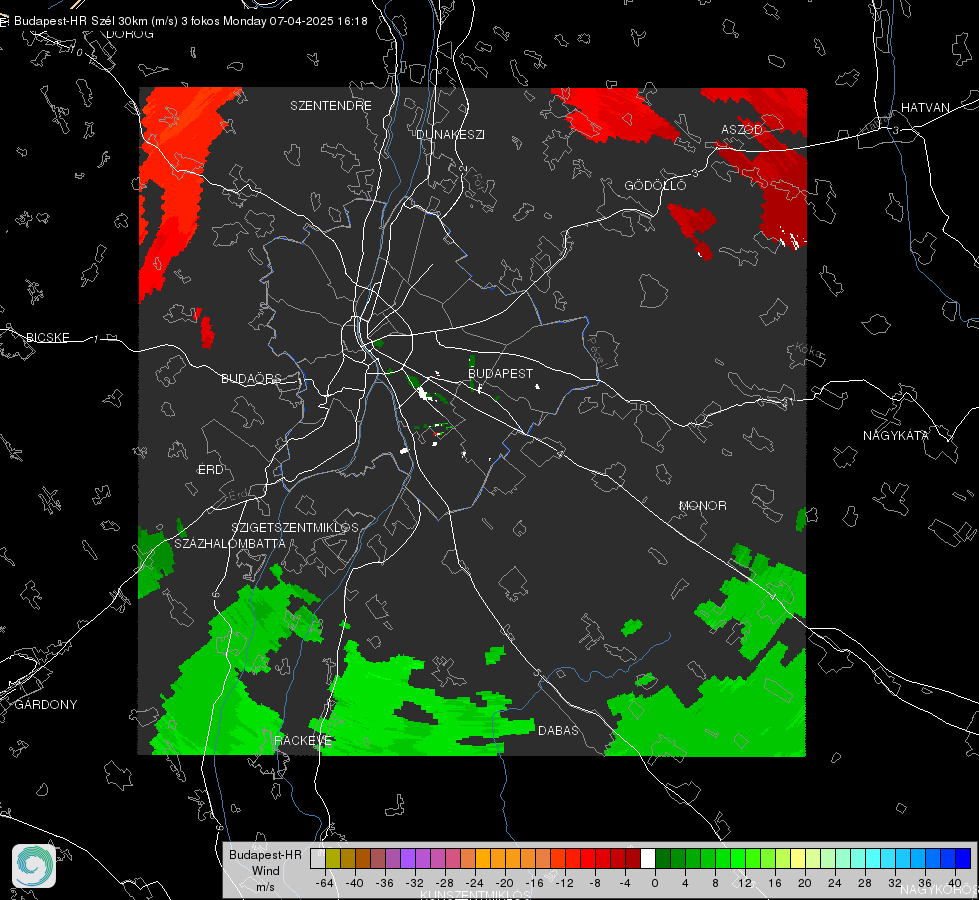Click the radar title text with the 16:18 timestamp
The width and height of the screenshot is (979, 900).
[x=190, y=21]
